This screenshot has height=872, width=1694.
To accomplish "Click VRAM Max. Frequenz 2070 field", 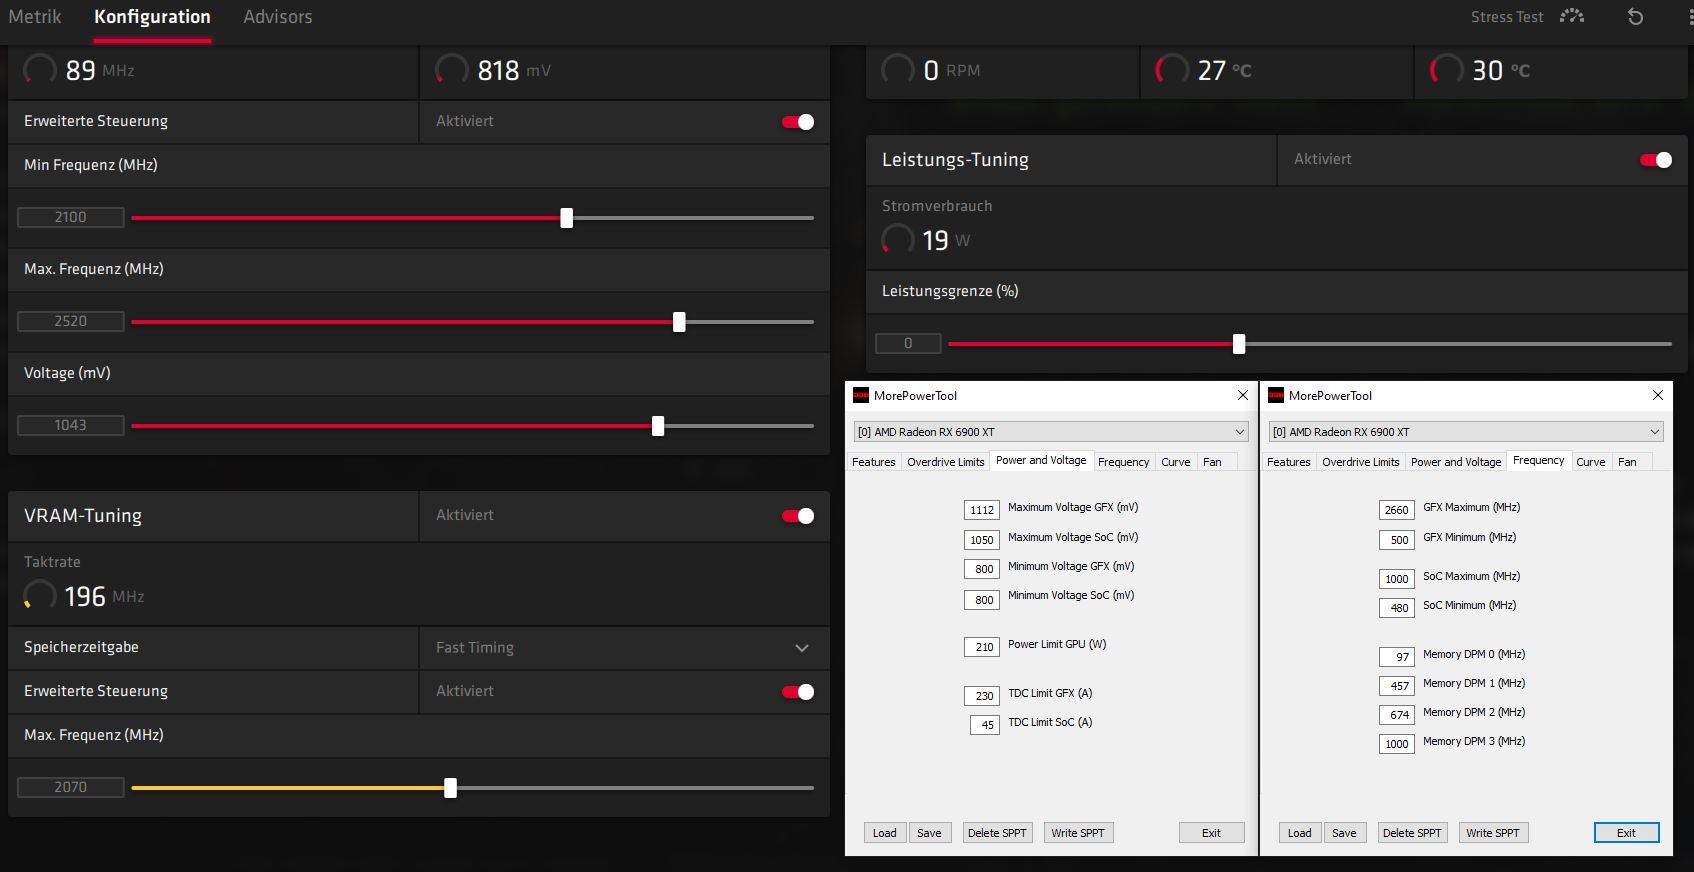I will 71,787.
